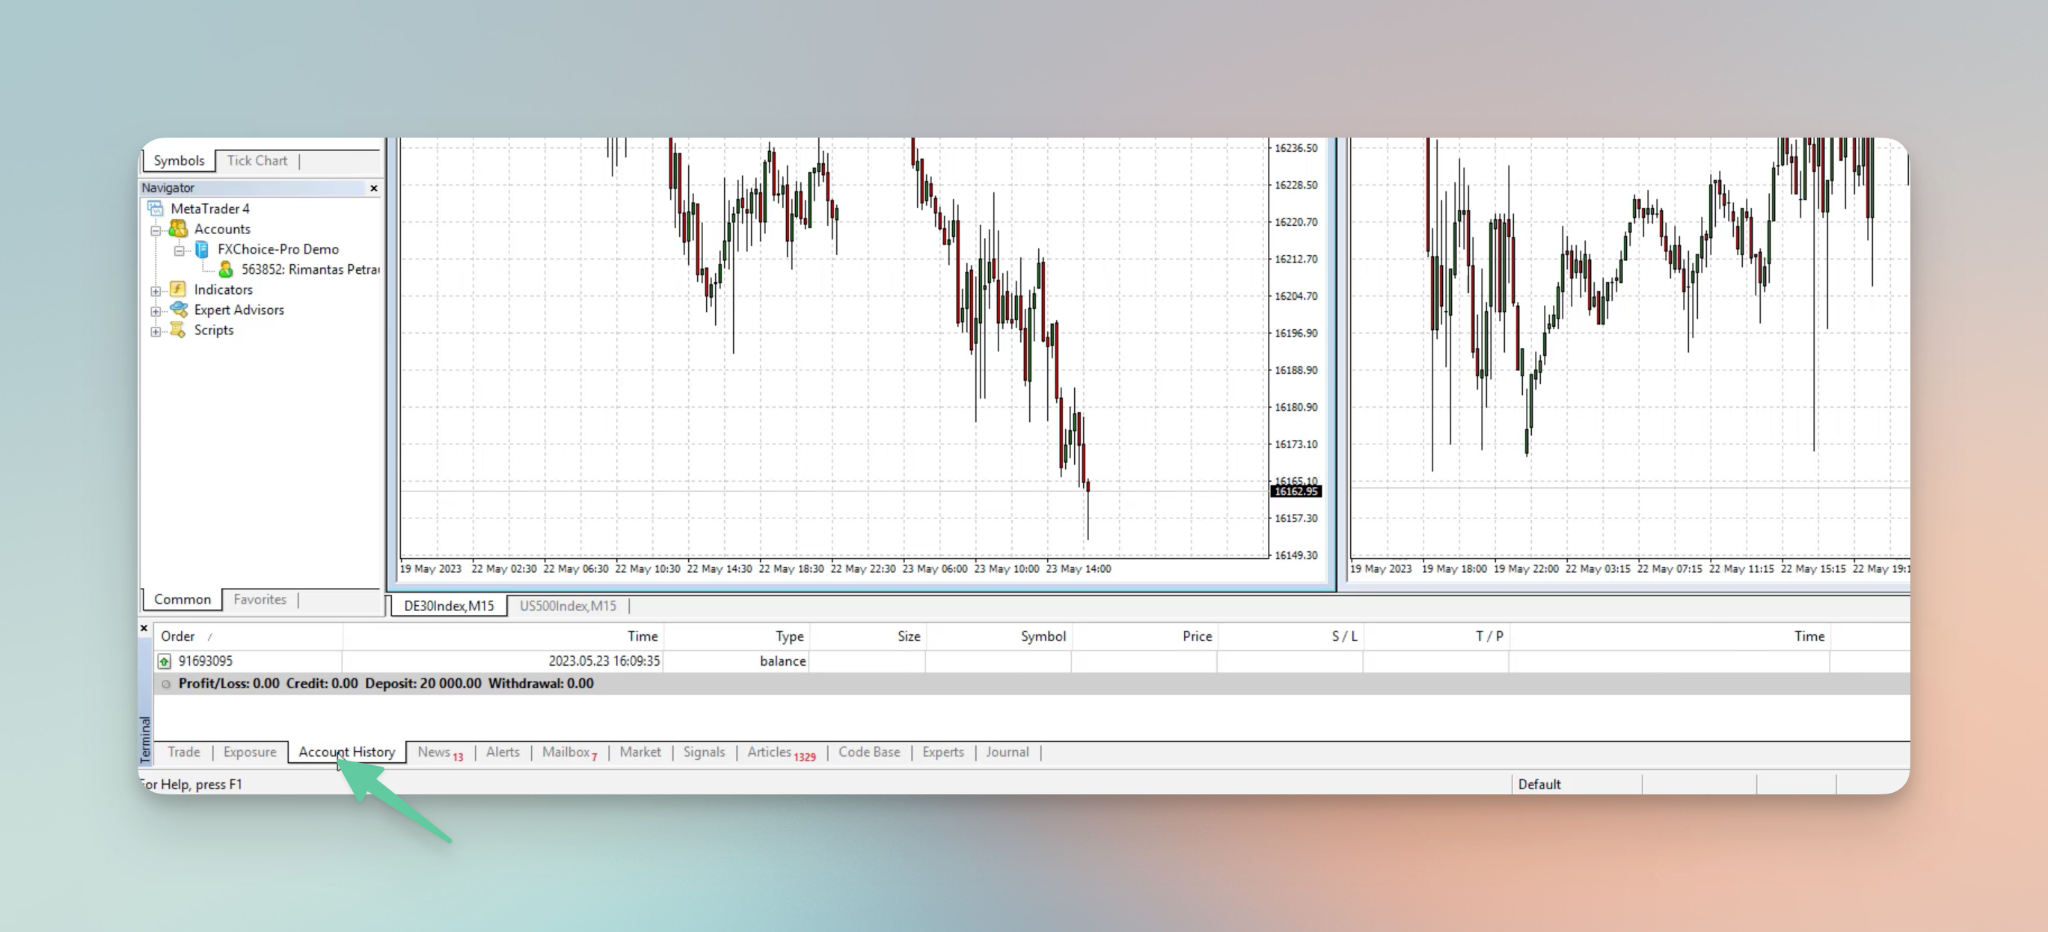Collapse the FXChoice-Pro Demo node
The width and height of the screenshot is (2048, 932).
(x=179, y=250)
